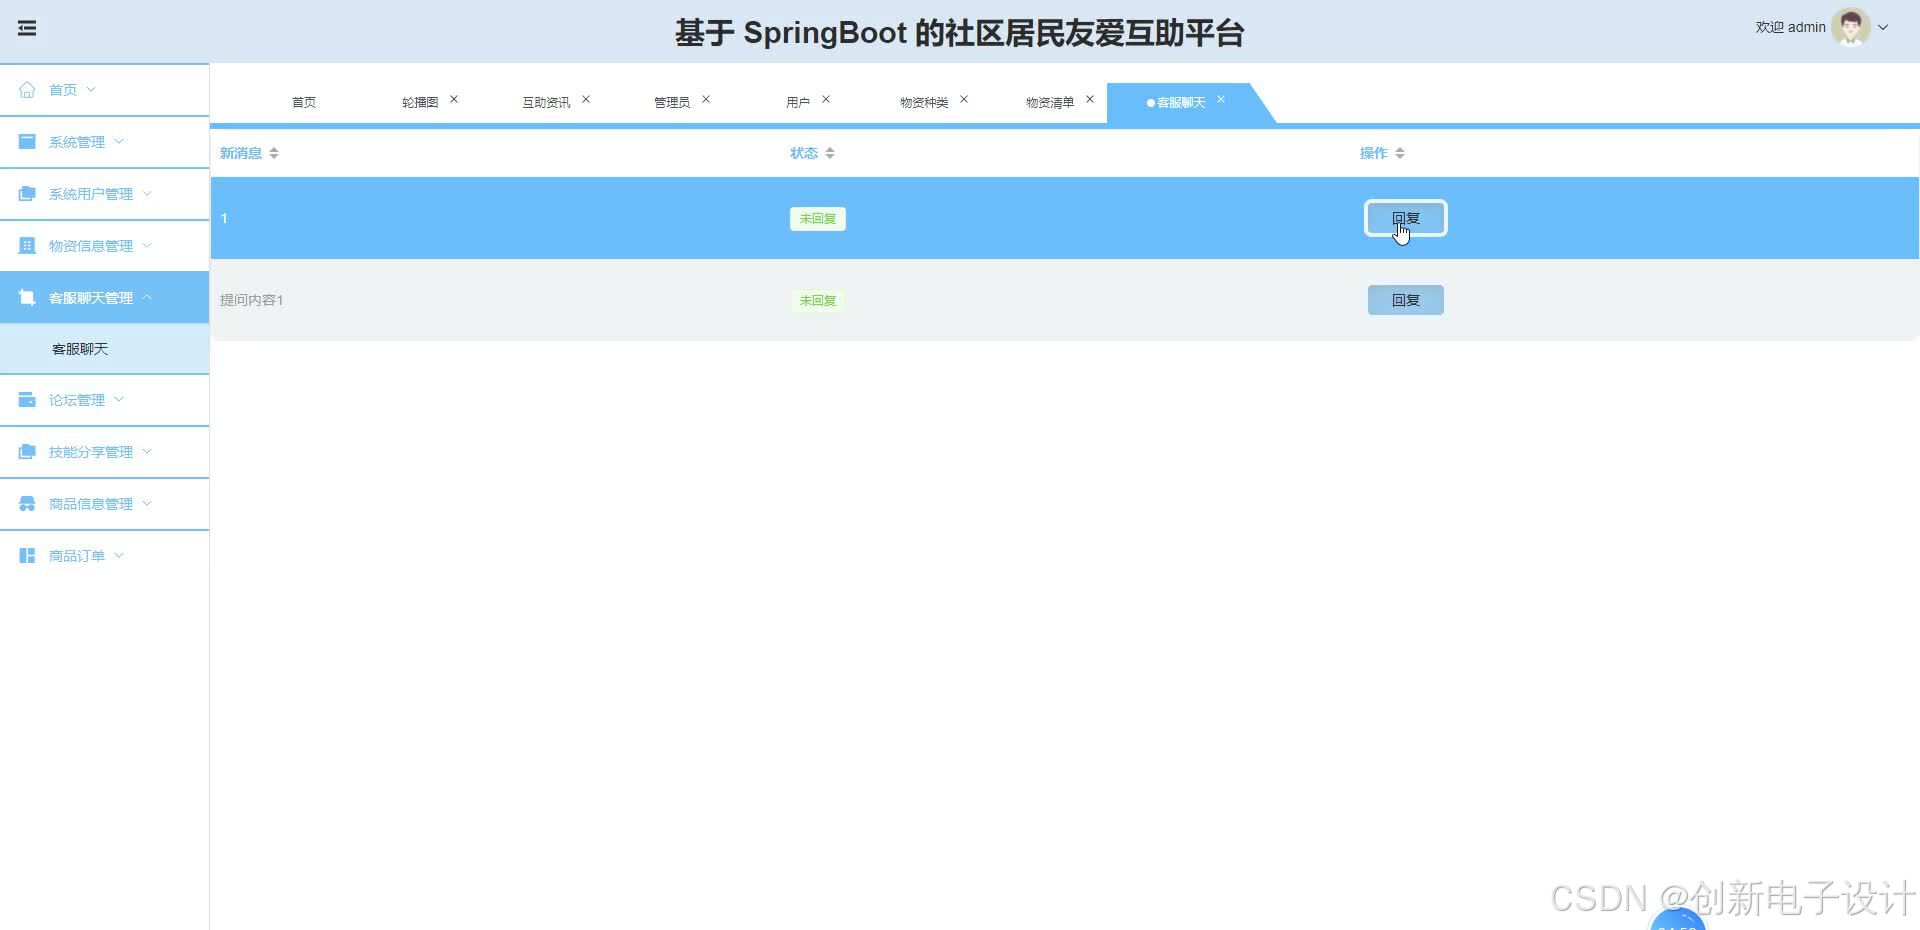Image resolution: width=1920 pixels, height=930 pixels.
Task: Switch to the 首页 tab
Action: 304,102
